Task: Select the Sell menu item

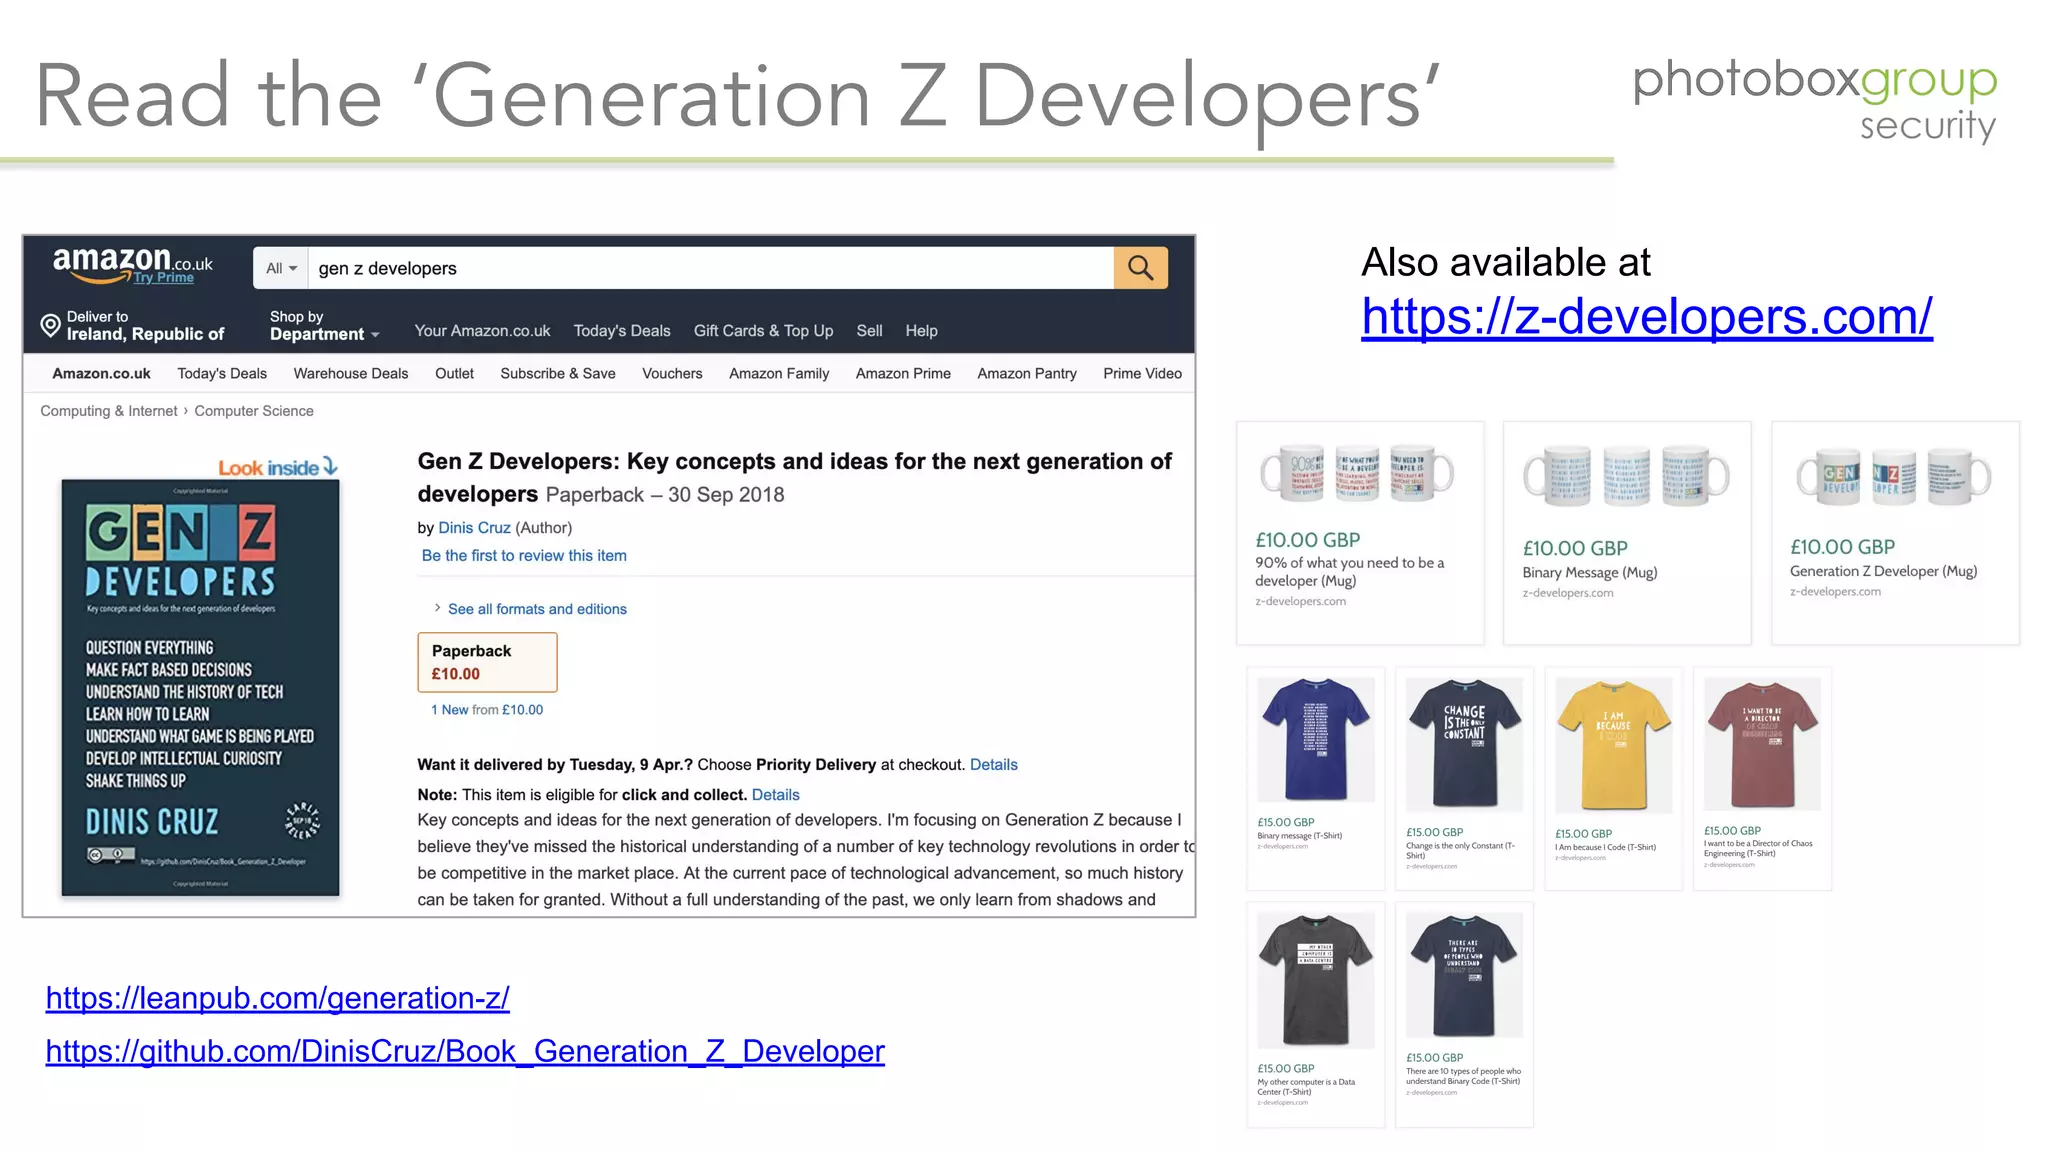Action: [x=869, y=331]
